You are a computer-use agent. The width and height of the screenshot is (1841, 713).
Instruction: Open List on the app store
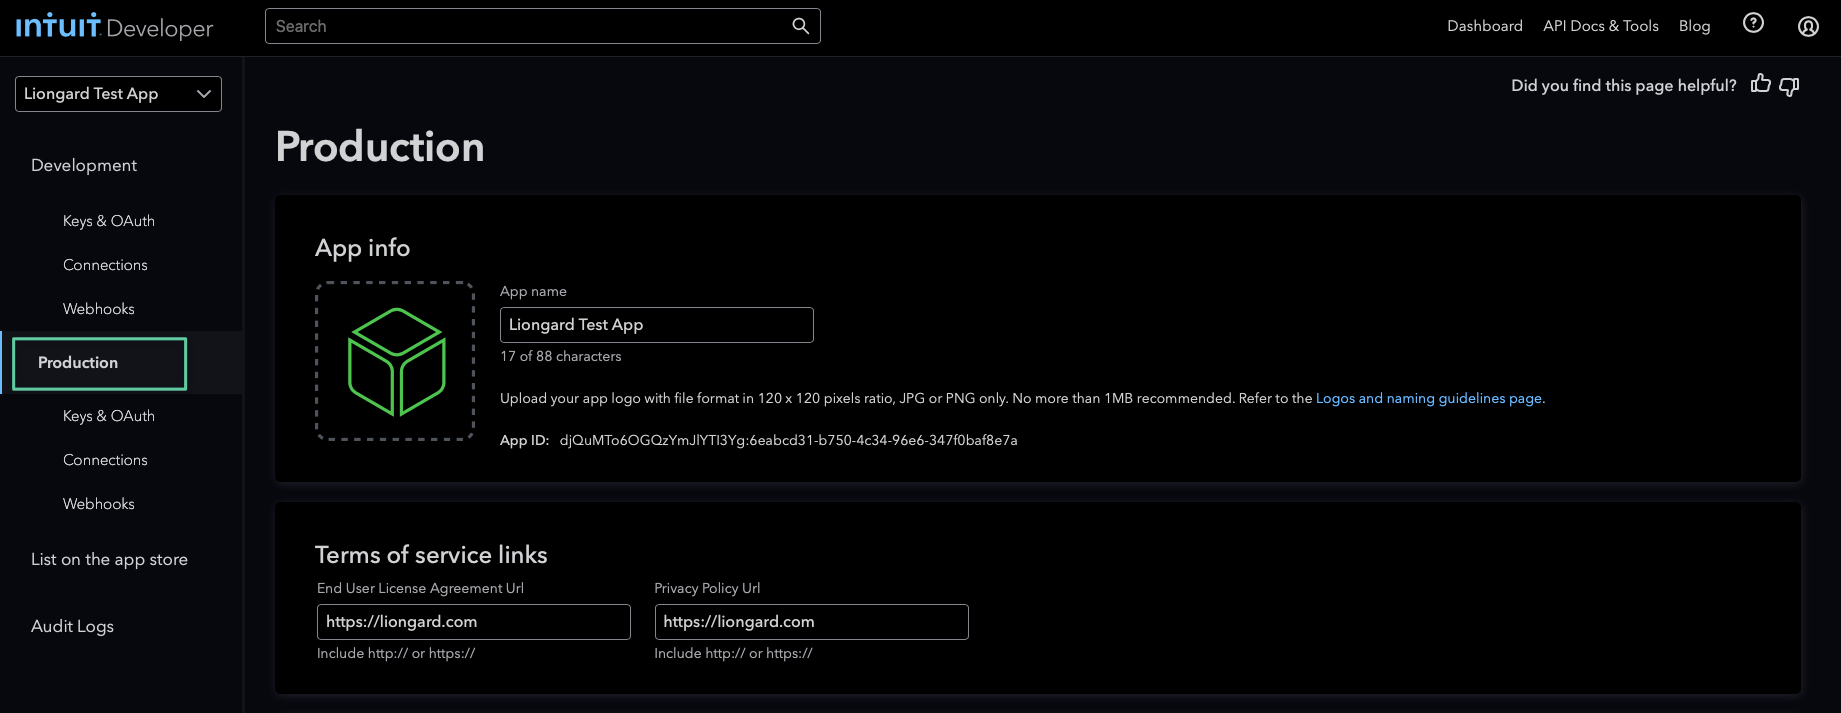[x=109, y=559]
